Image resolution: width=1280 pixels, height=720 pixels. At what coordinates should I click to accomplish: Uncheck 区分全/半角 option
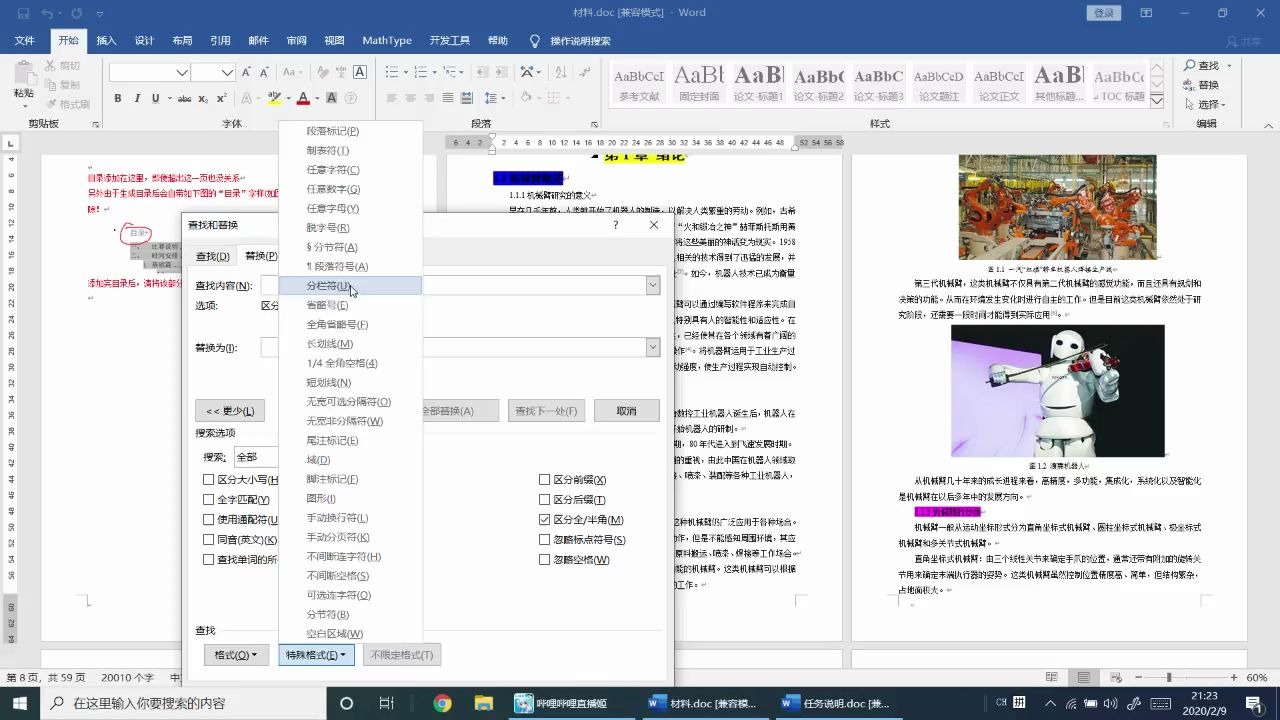pyautogui.click(x=544, y=519)
